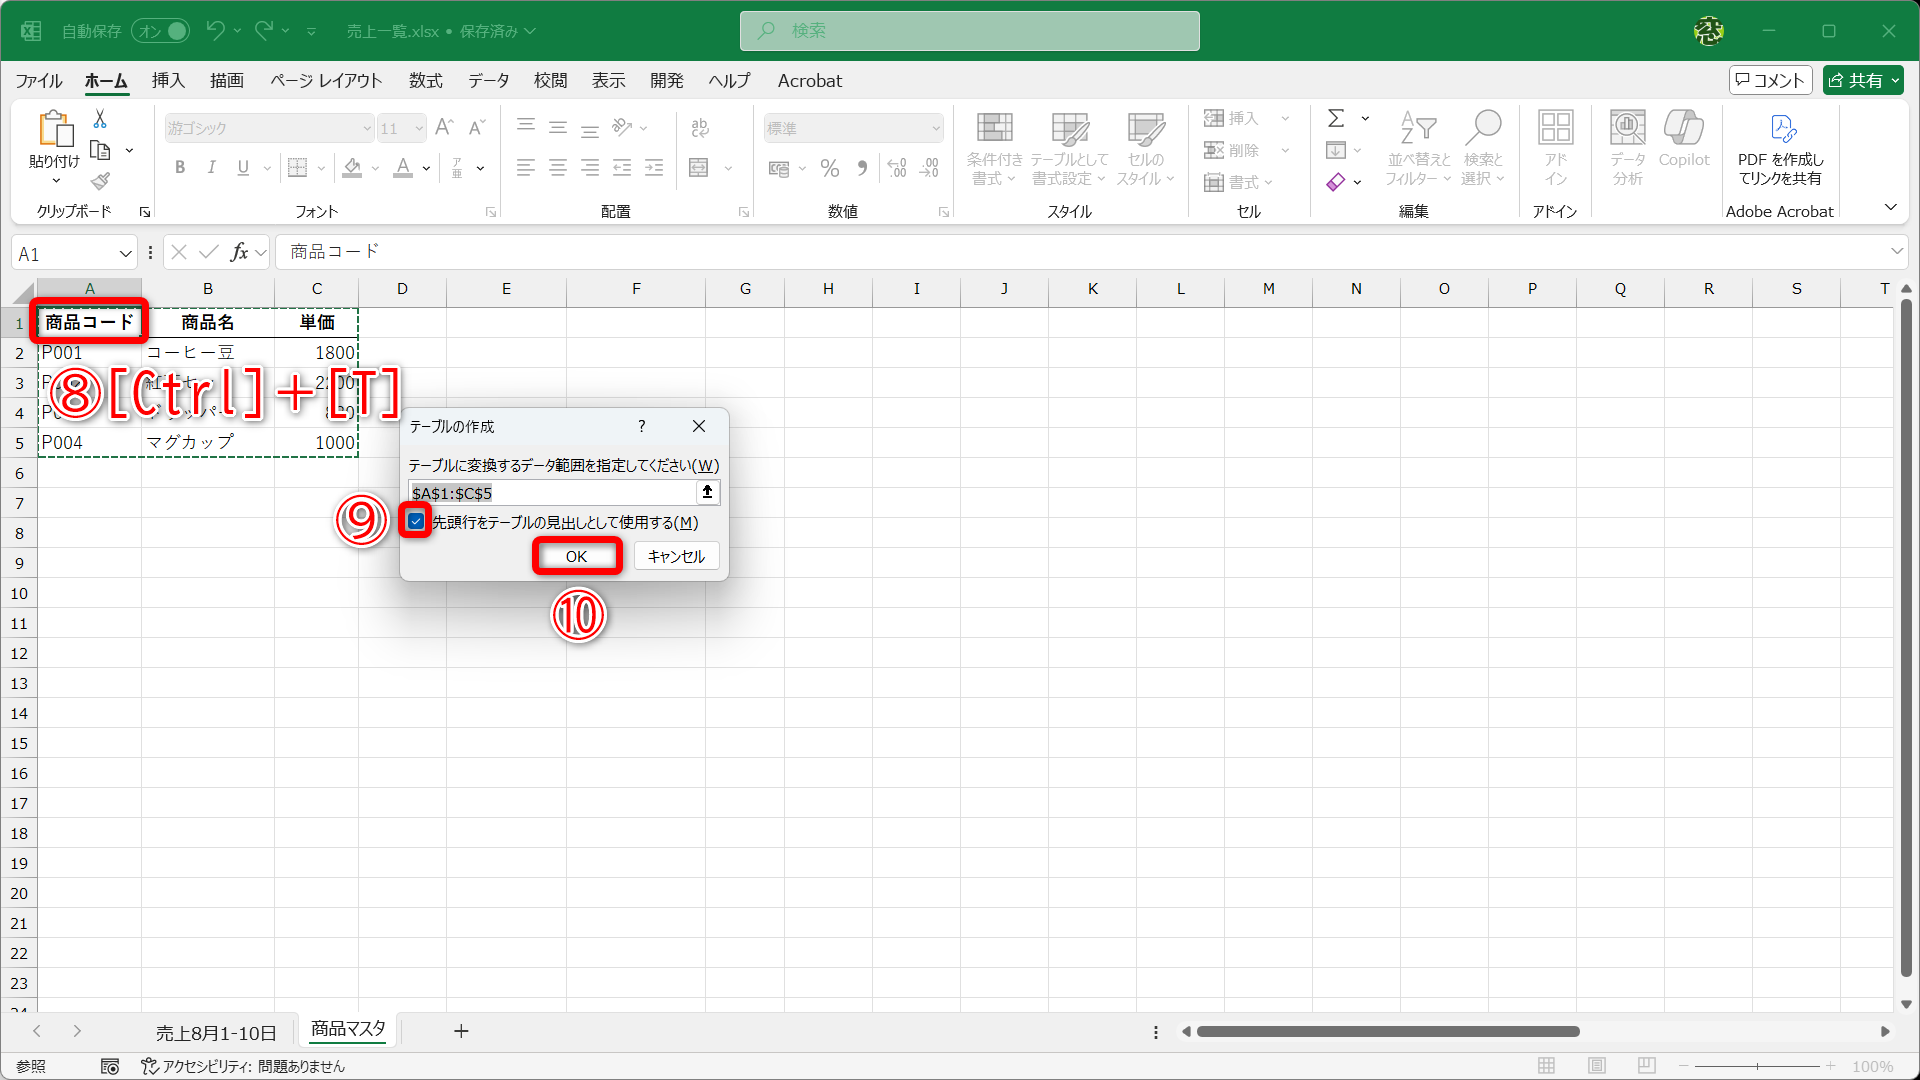Click the Underline formatting toggle
1920x1080 pixels.
pos(241,167)
